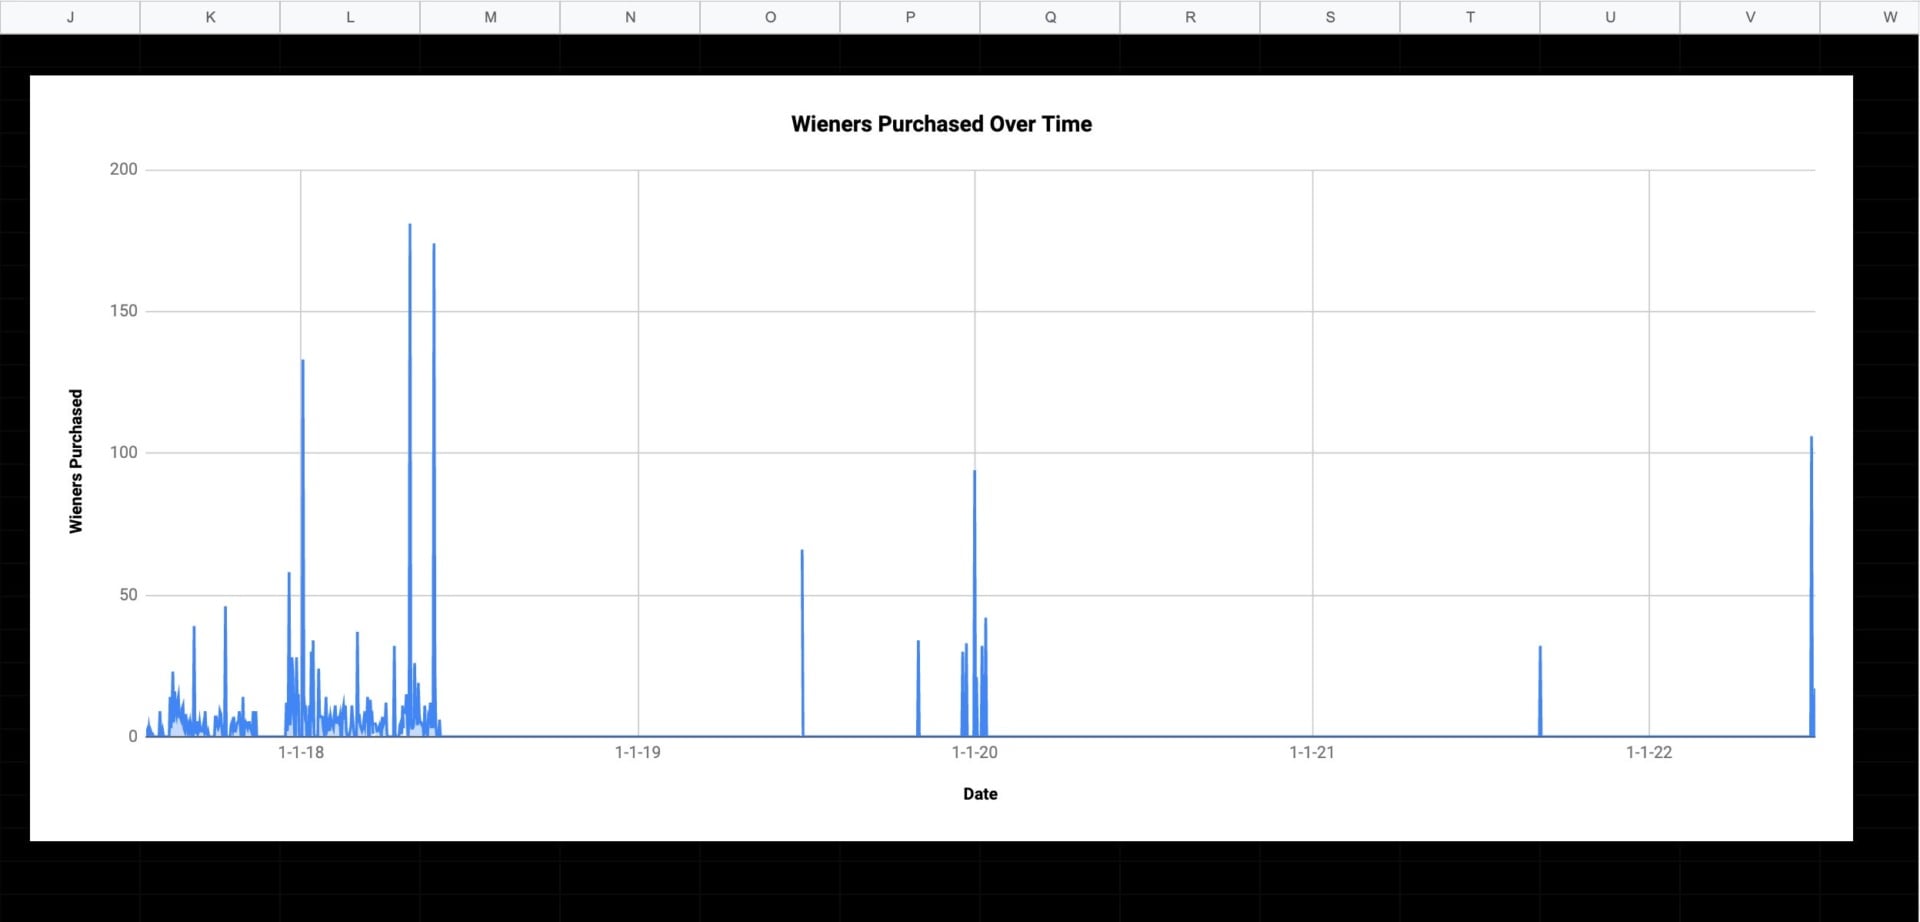Screen dimensions: 1920x922
Task: Click the 200 value axis label
Action: coord(124,169)
